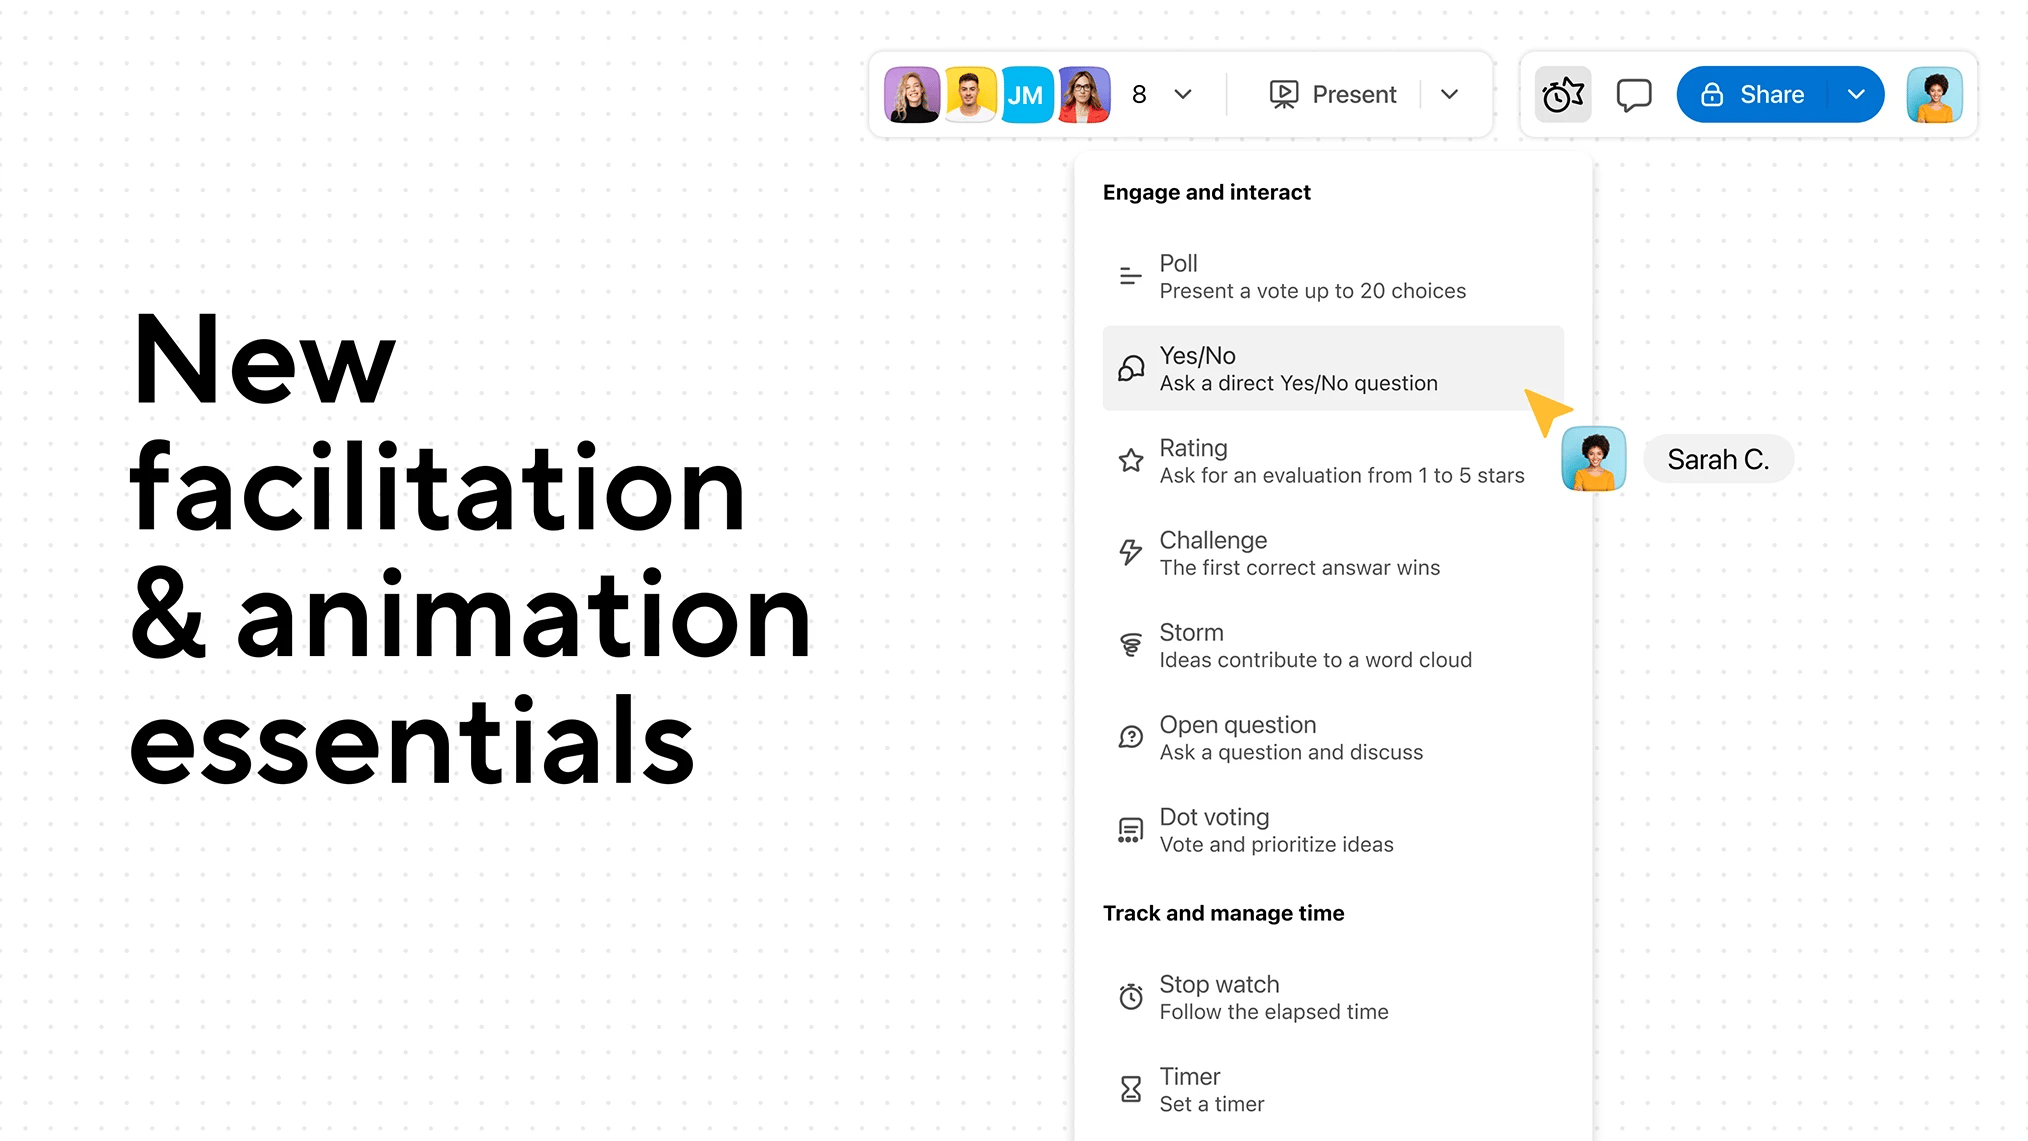Click the Open question icon
Screen dimensions: 2028x1141
point(1131,737)
